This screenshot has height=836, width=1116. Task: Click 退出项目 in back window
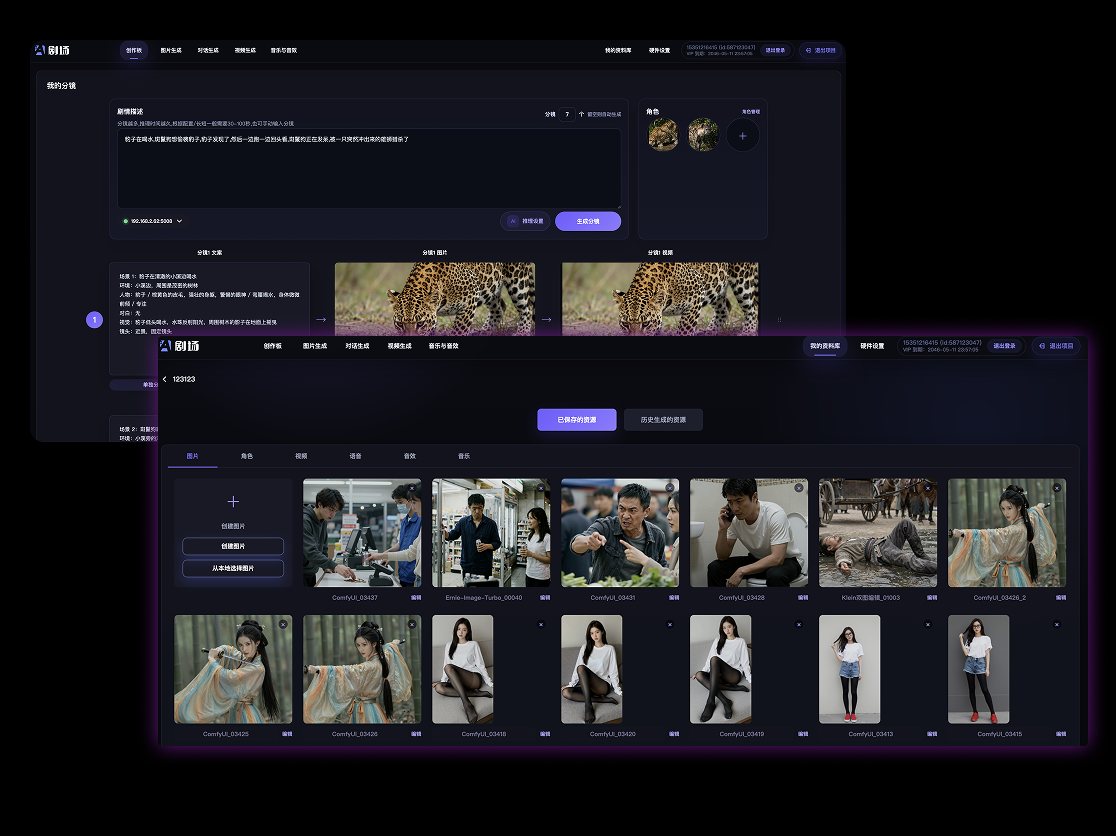[x=821, y=51]
